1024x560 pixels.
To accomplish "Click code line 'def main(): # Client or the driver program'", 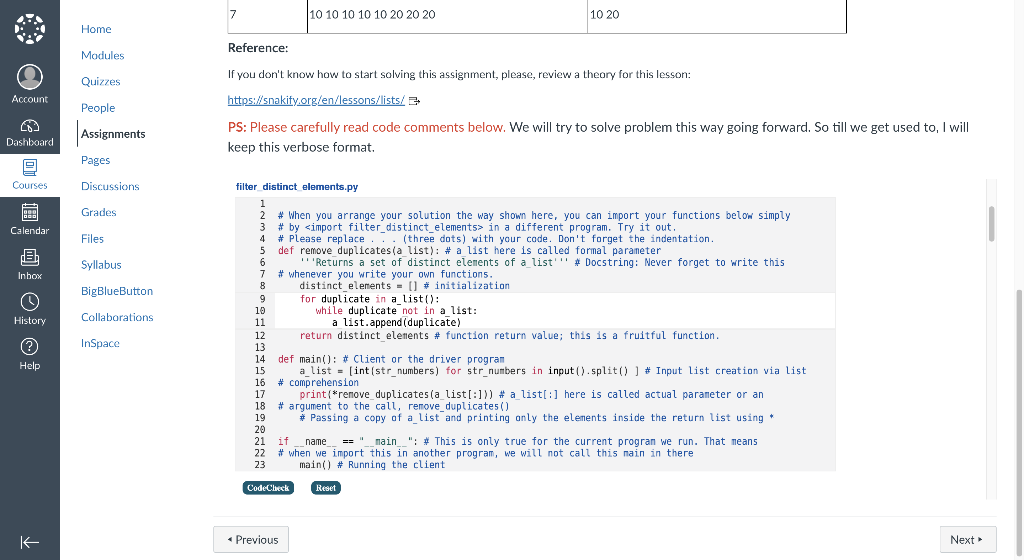I will 391,359.
